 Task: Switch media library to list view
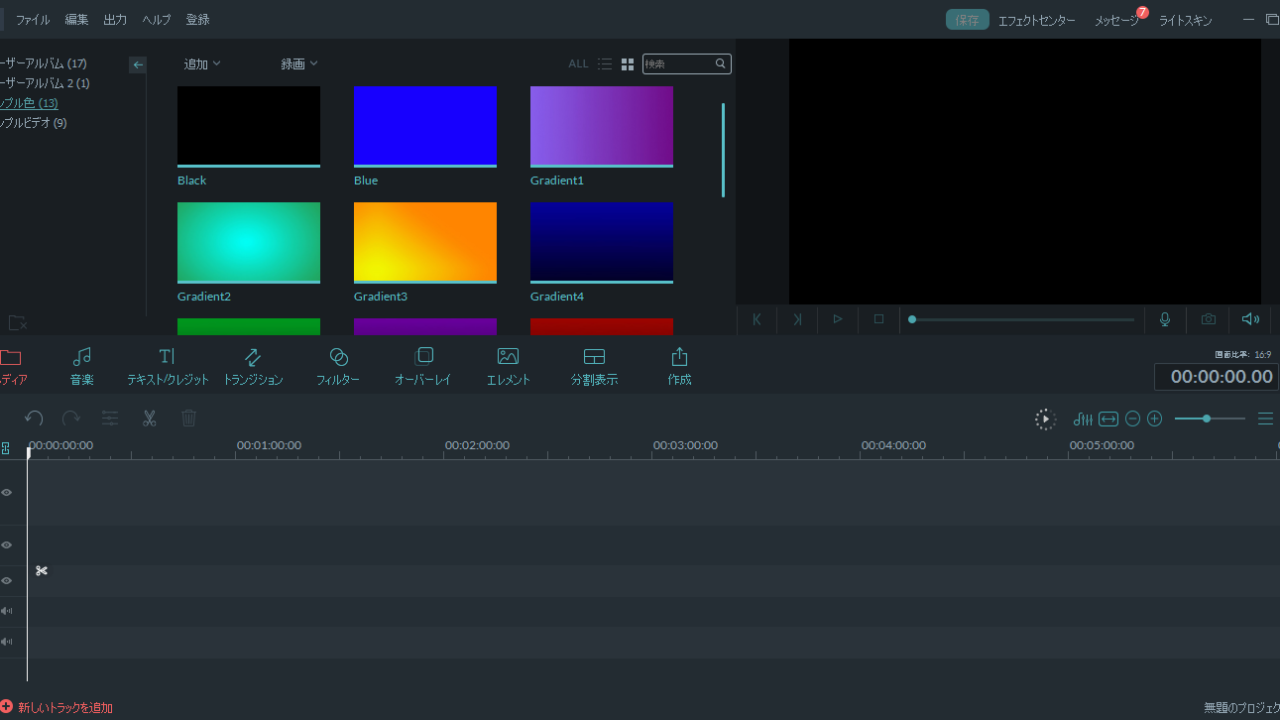[605, 64]
